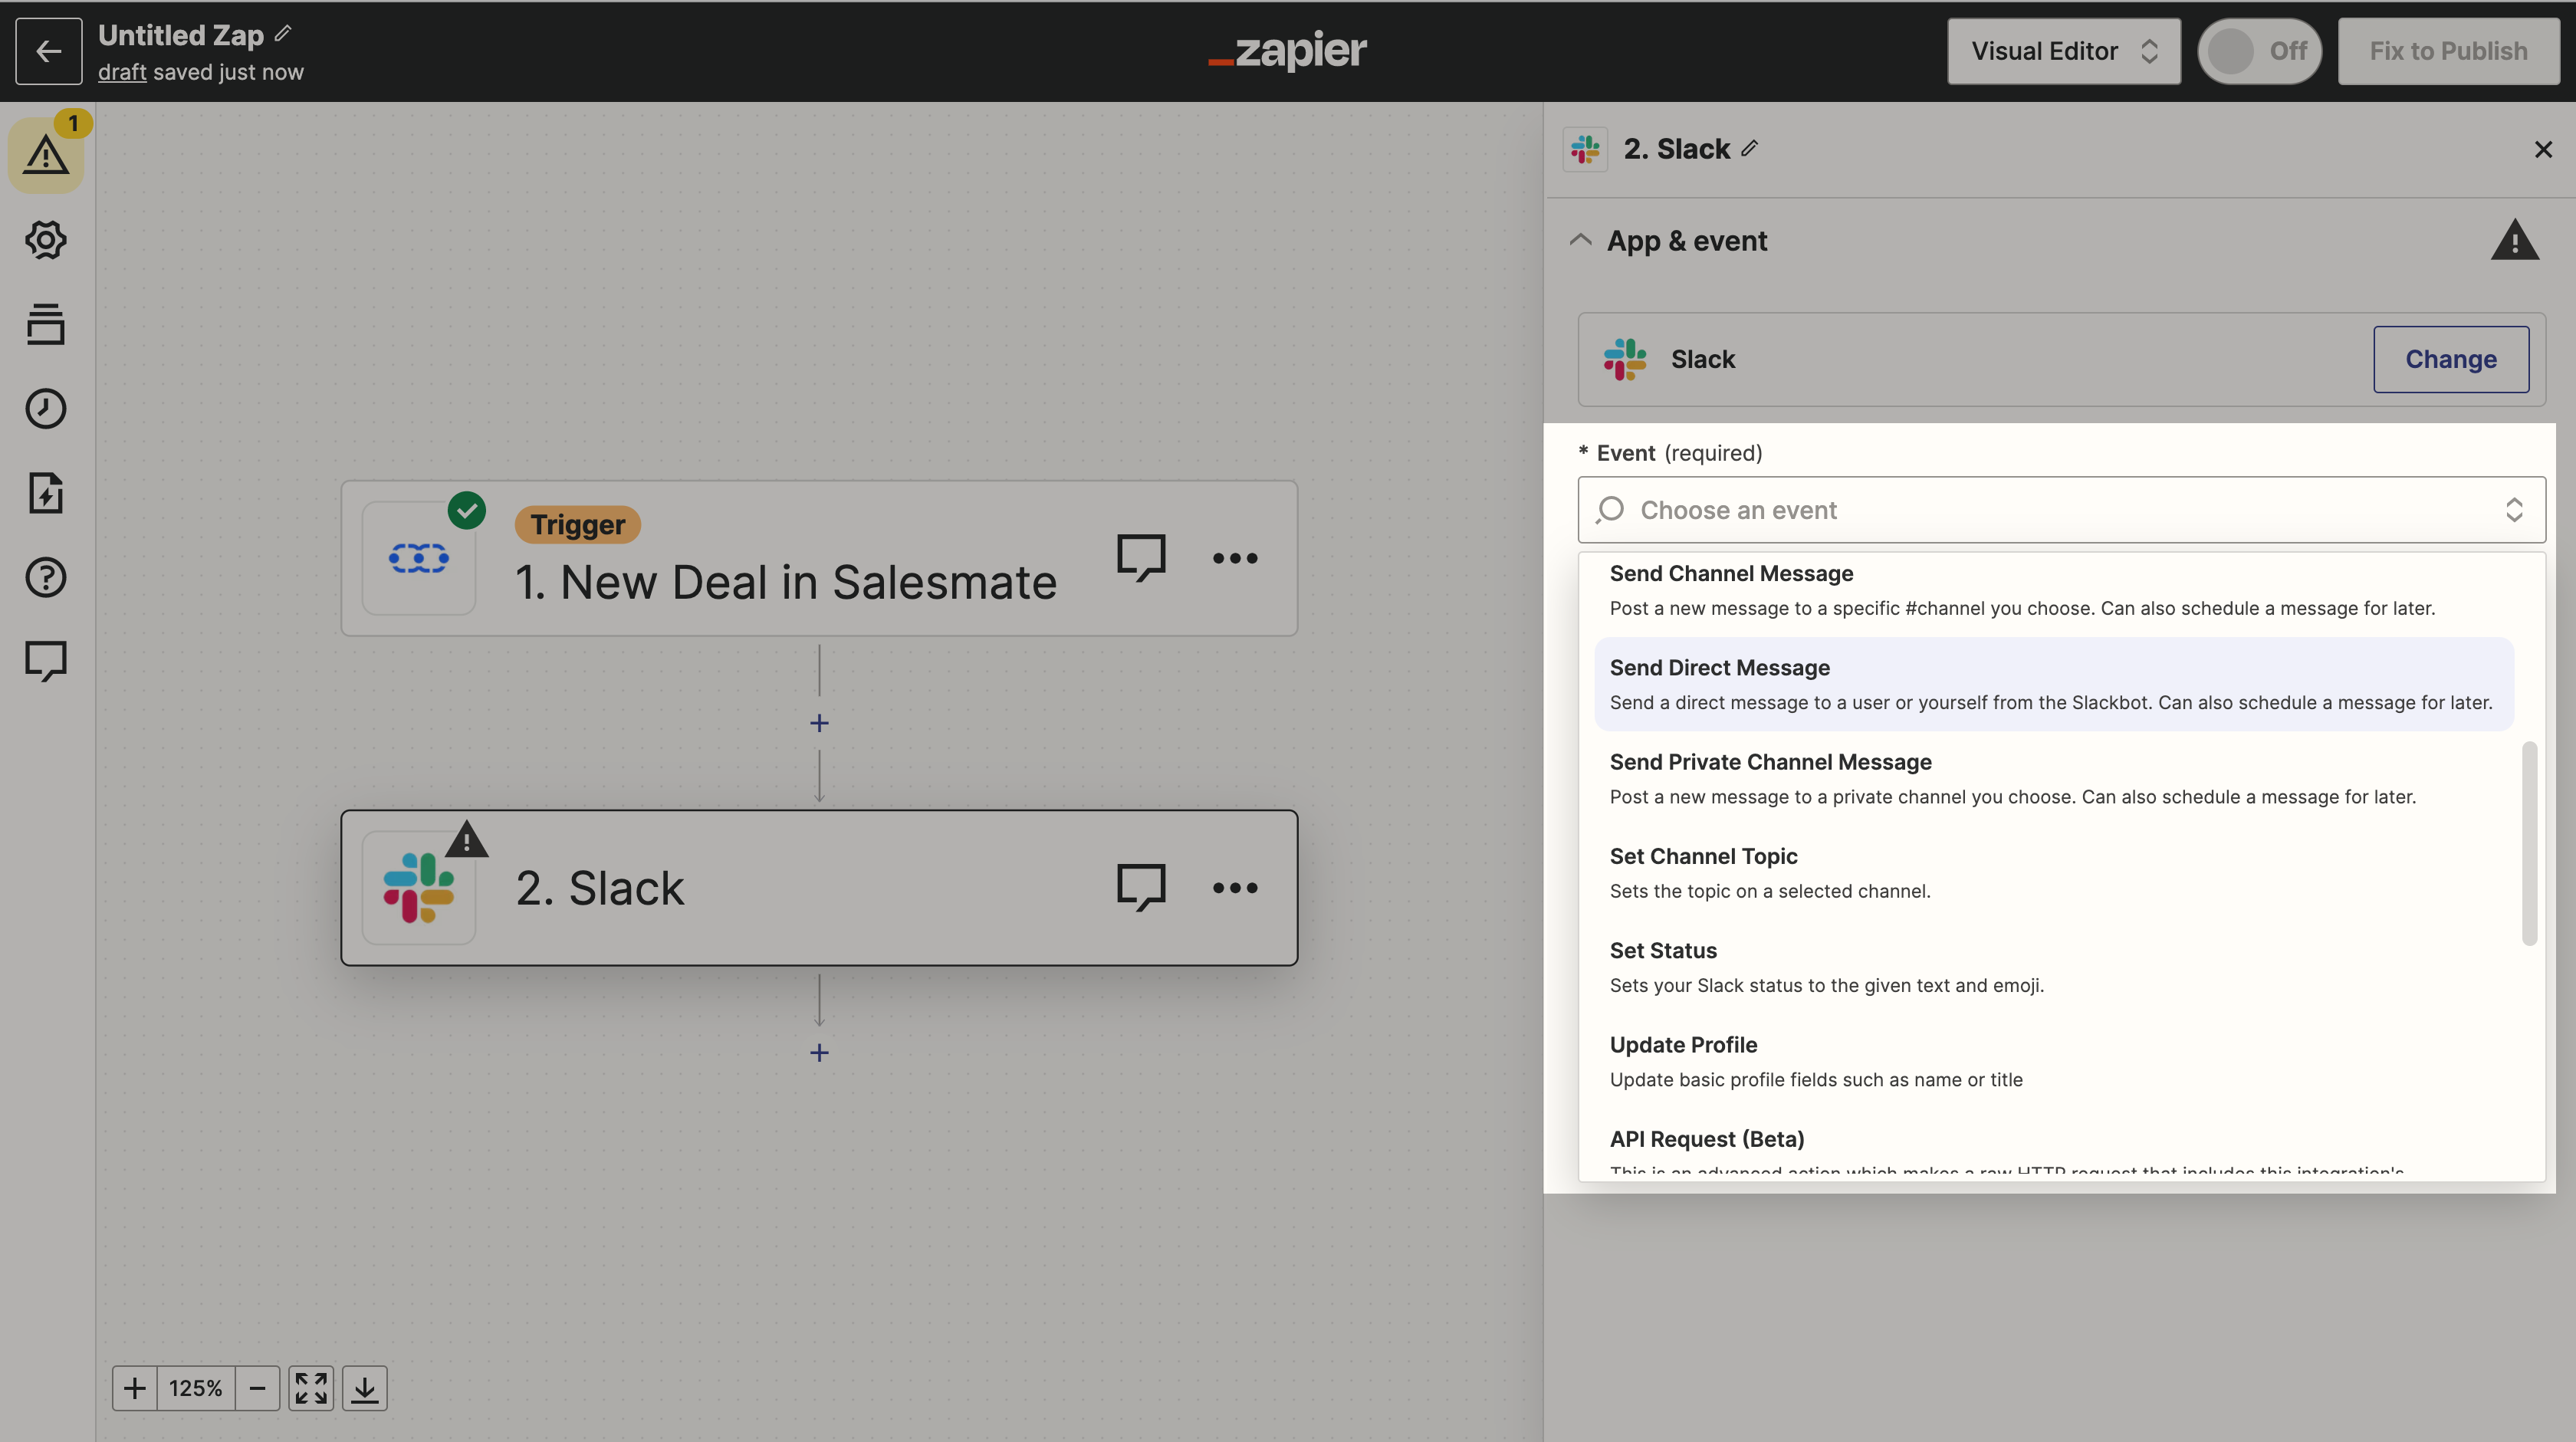Select the Set Channel Topic event
The height and width of the screenshot is (1442, 2576).
[x=2054, y=873]
